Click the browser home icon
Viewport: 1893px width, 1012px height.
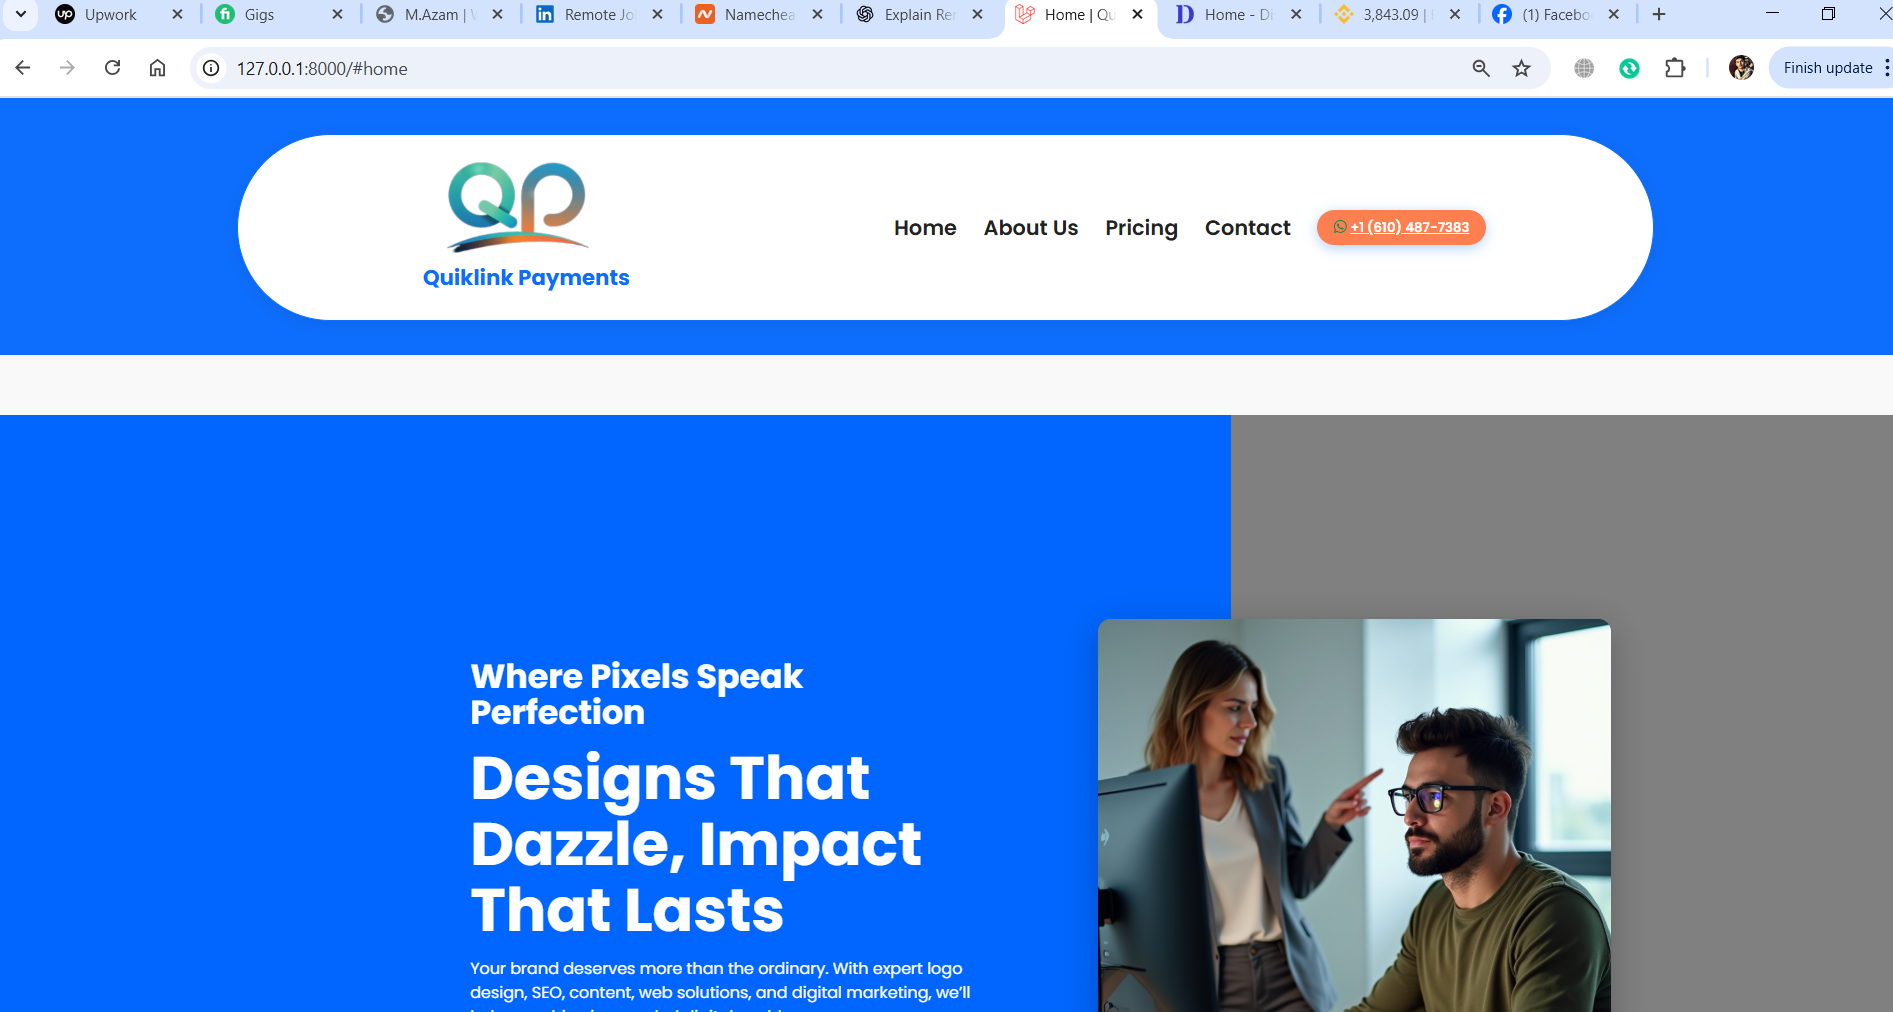(157, 68)
